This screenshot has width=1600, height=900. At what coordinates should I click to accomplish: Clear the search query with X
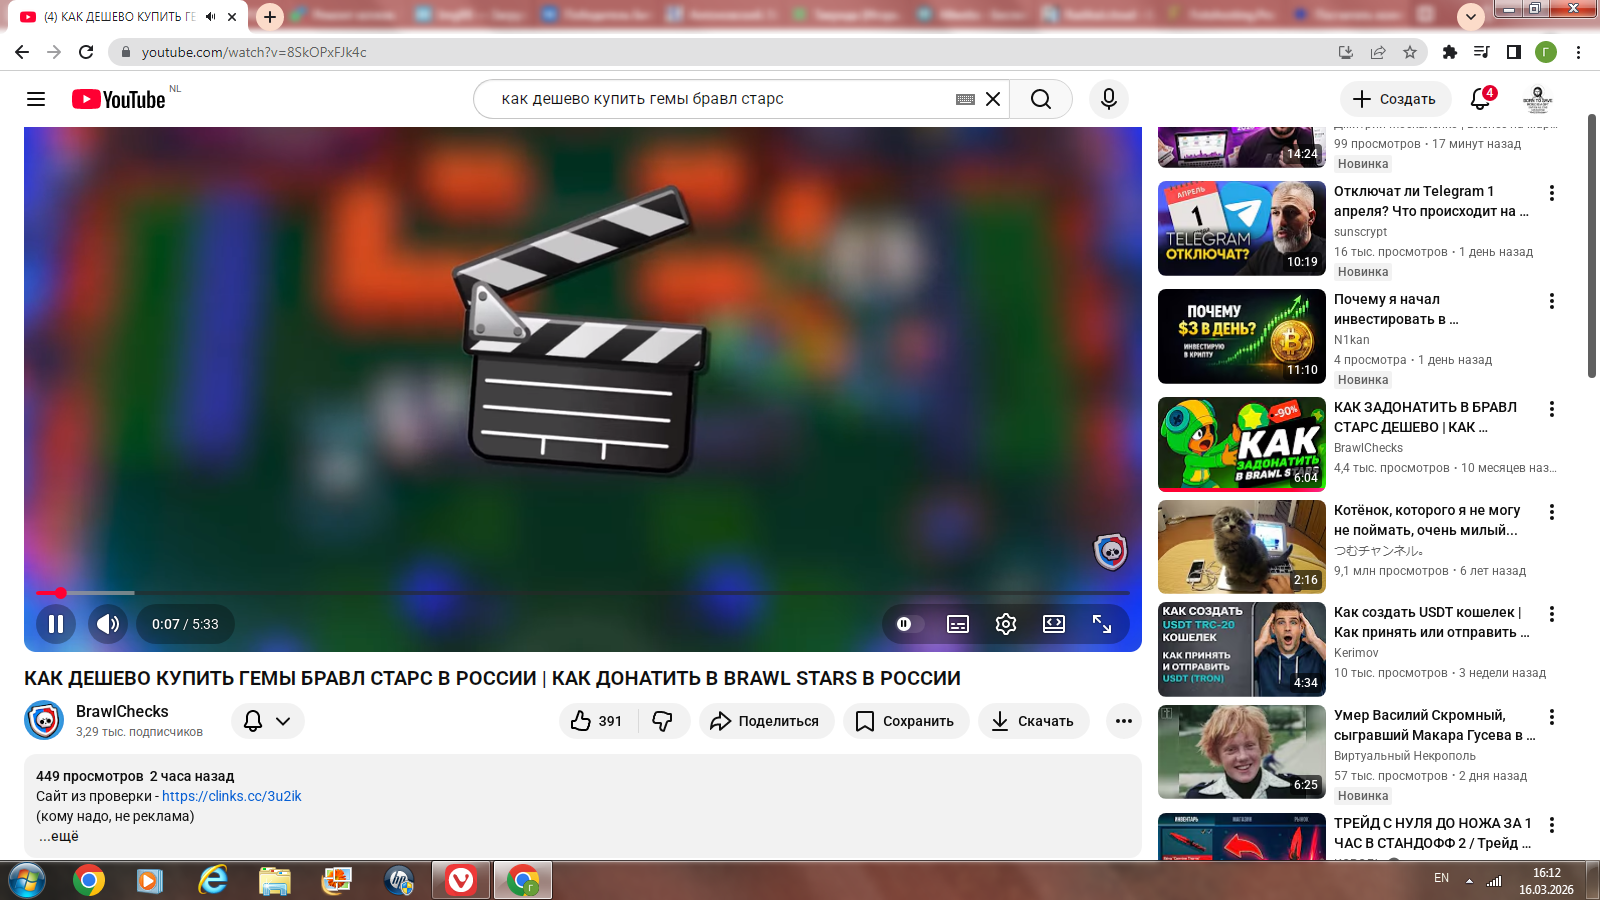[993, 99]
